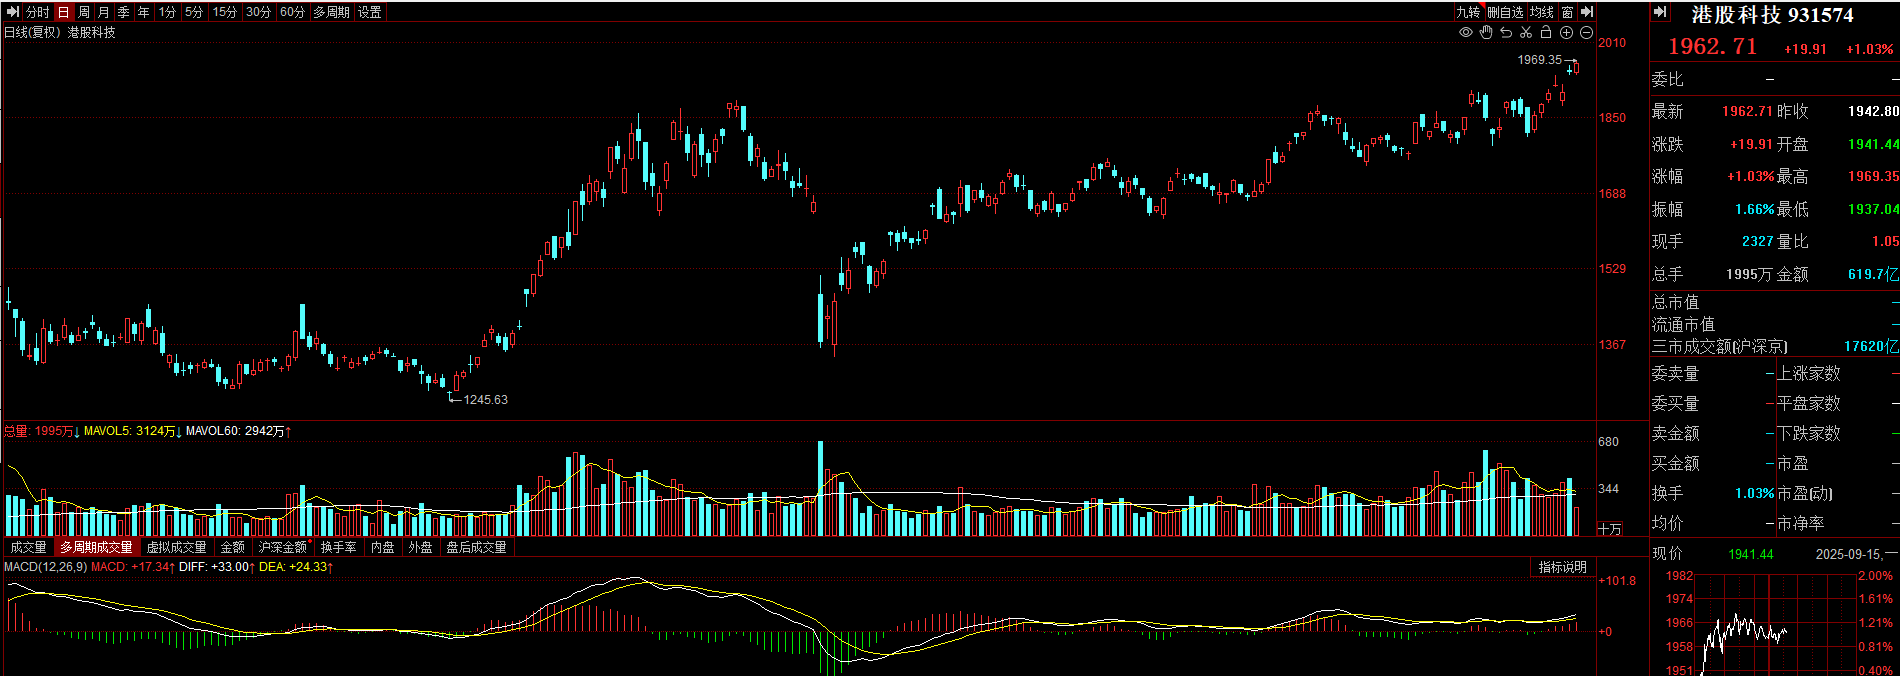1900x676 pixels.
Task: Zoom out with the minus circle icon
Action: [1587, 33]
